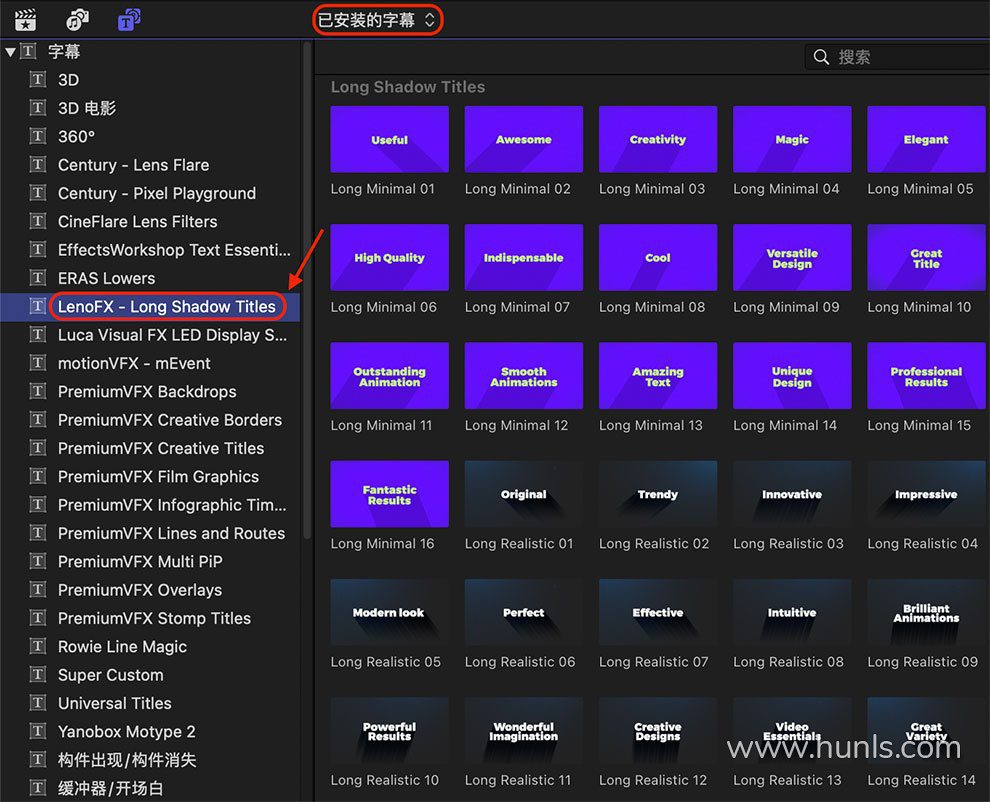Select the Long Realistic 11 'Wonderful Imagination' thumbnail
The height and width of the screenshot is (802, 990).
[x=523, y=731]
